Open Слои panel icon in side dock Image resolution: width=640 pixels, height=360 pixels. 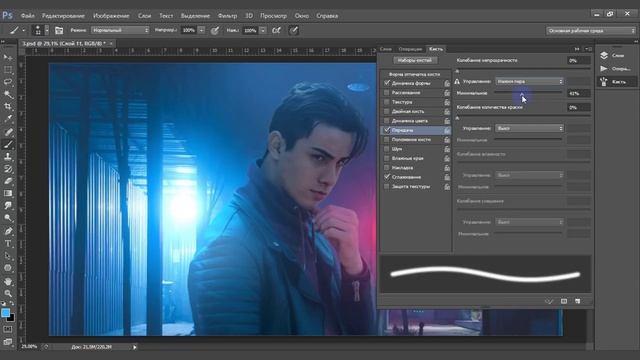point(604,55)
